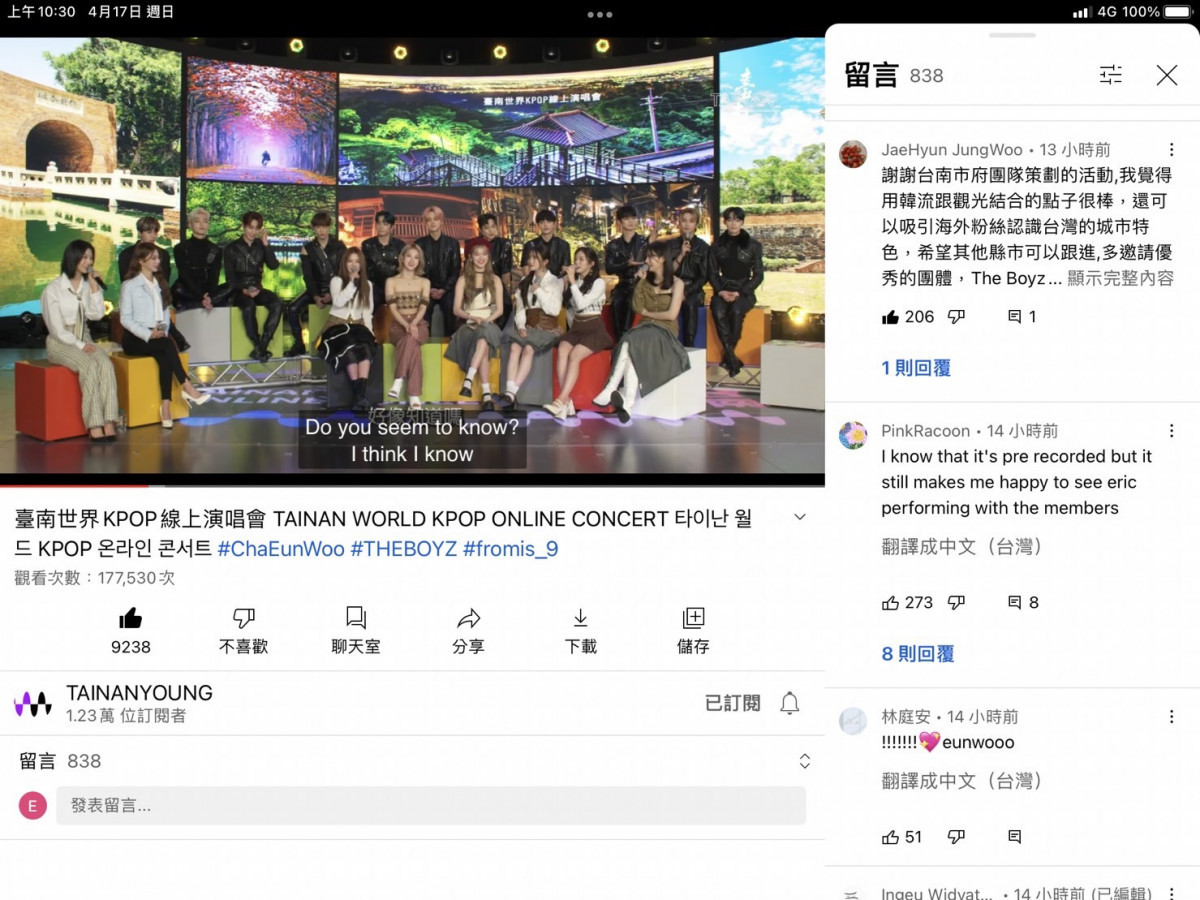Open hashtag #ChaEunWoo
Image resolution: width=1200 pixels, height=900 pixels.
pyautogui.click(x=281, y=549)
